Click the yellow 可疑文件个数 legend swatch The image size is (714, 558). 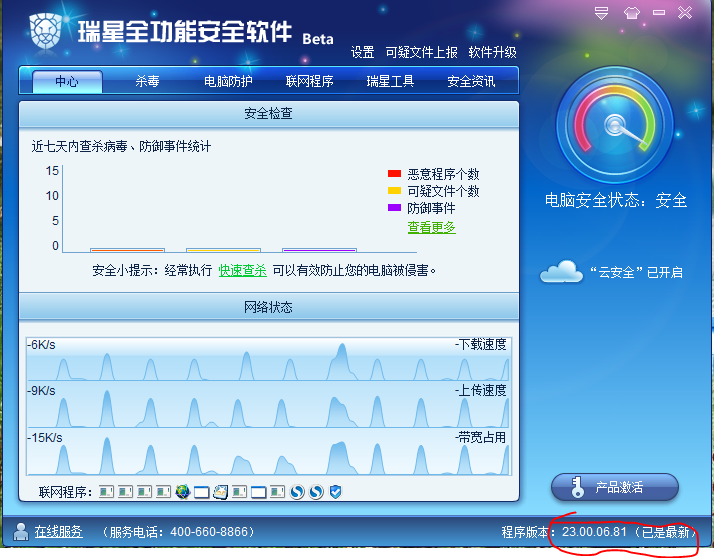[x=394, y=190]
